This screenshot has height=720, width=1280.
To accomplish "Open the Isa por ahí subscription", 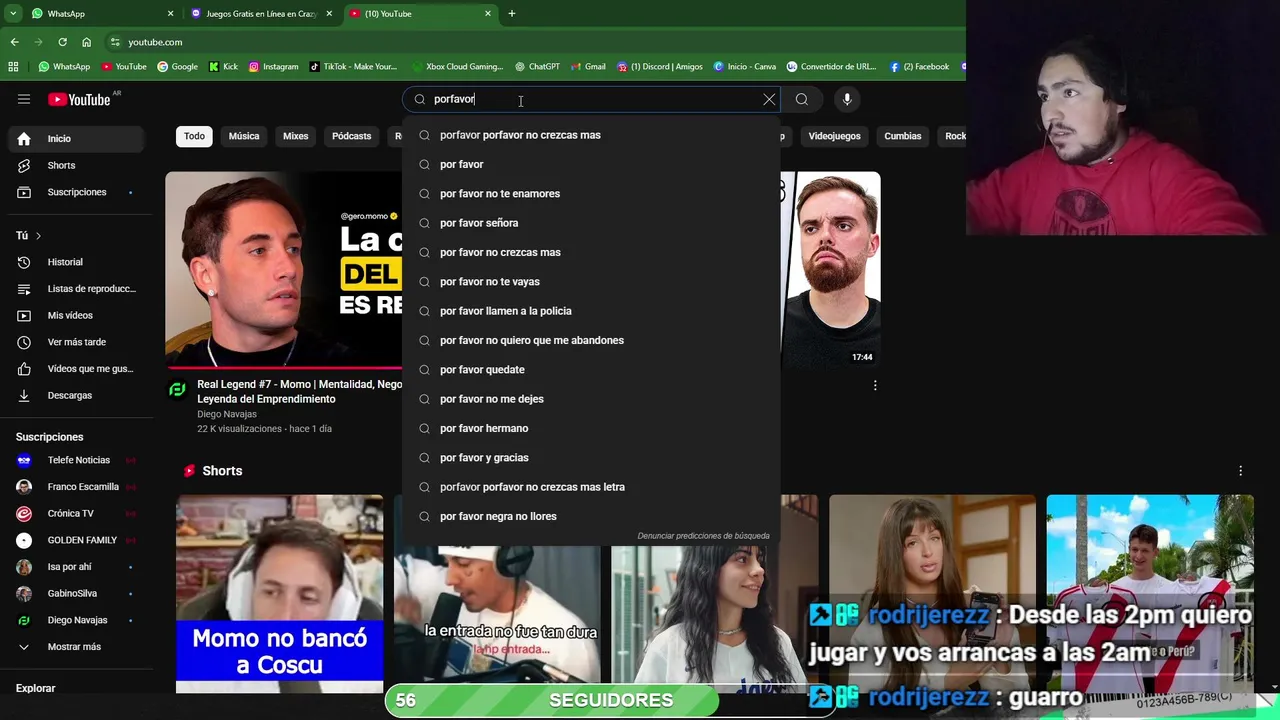I will tap(76, 567).
